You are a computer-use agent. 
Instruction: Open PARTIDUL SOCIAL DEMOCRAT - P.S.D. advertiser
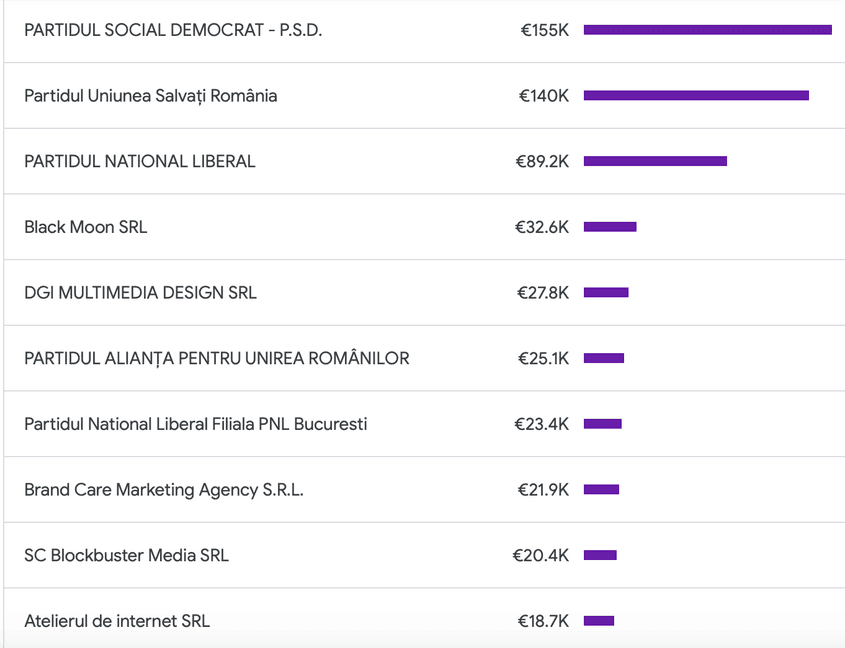(173, 30)
